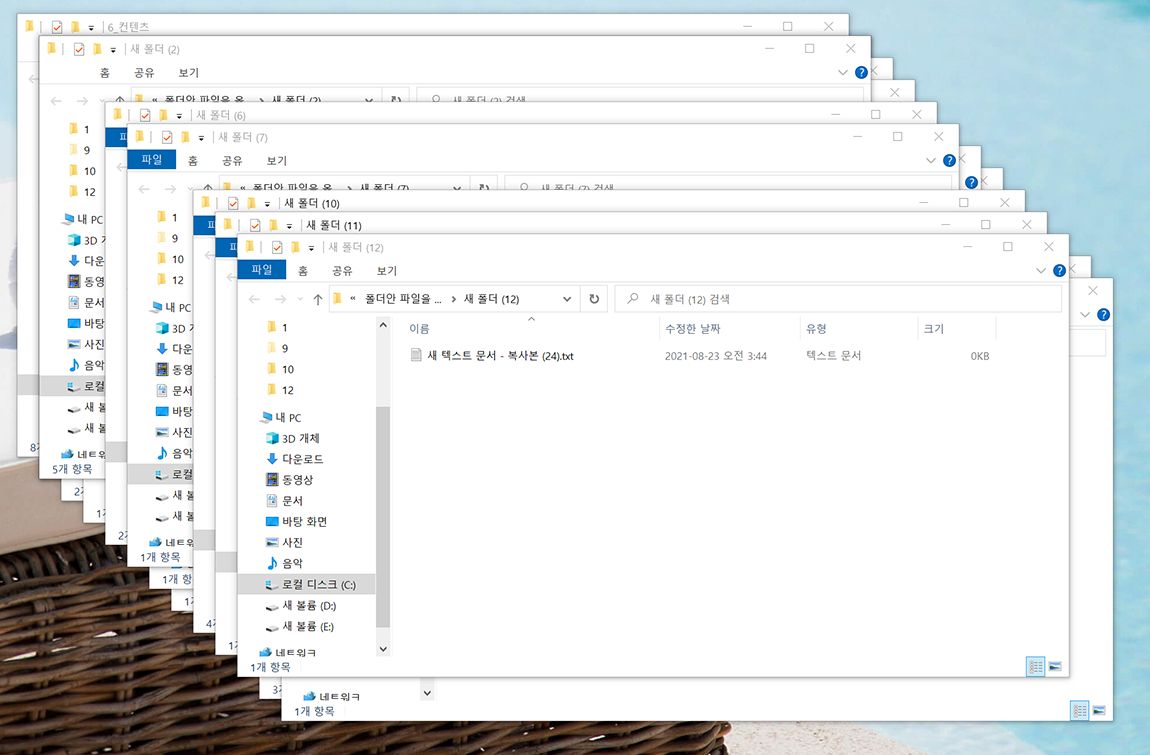
Task: Select folder 12 in 새 폴더 (7) navigation pane
Action: [x=177, y=280]
